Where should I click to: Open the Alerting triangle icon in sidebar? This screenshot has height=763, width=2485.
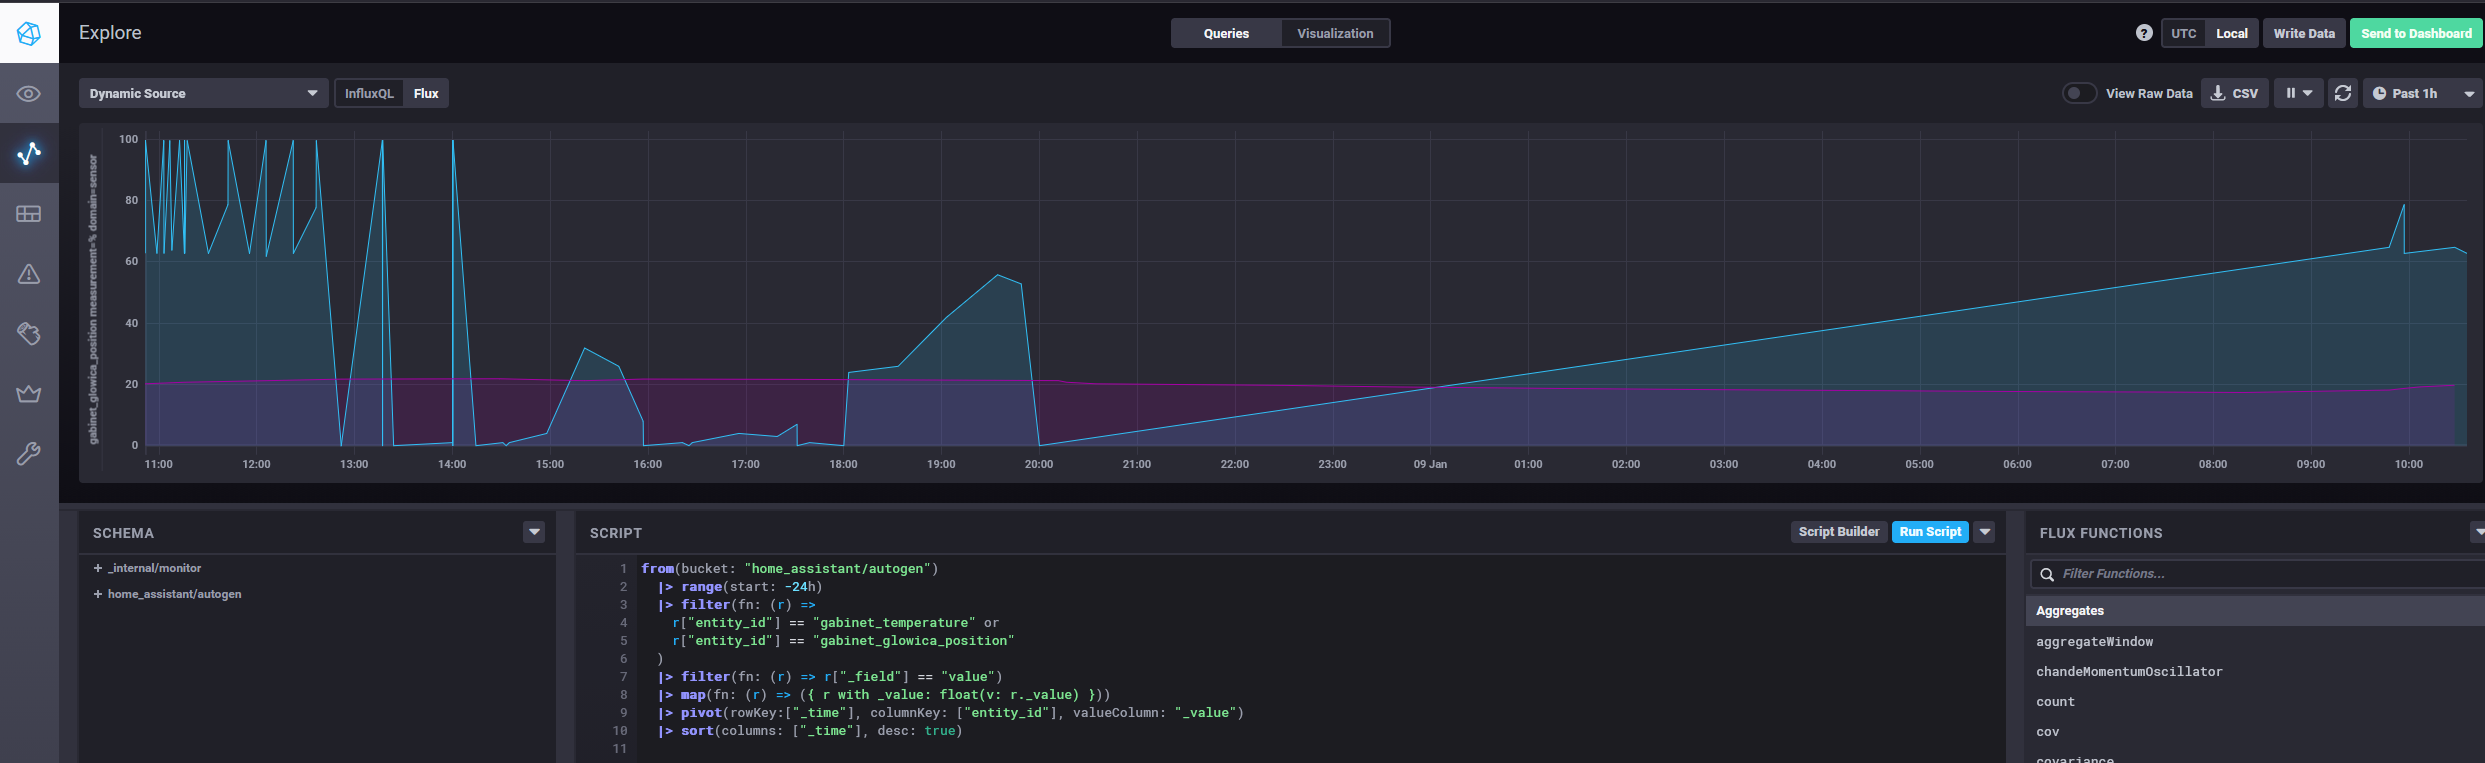point(29,274)
